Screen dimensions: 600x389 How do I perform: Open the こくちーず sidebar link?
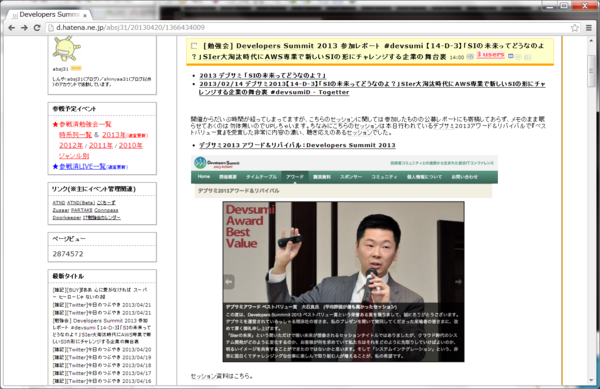[x=106, y=203]
